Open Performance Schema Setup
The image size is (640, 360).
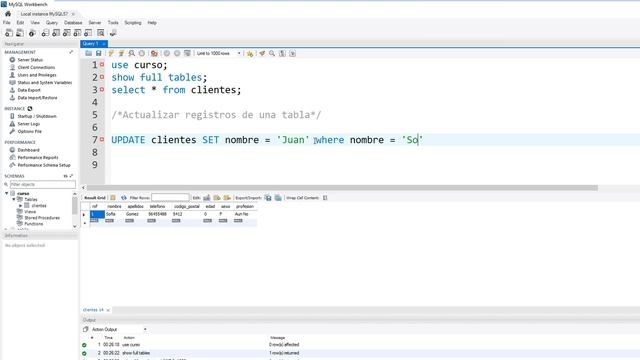pos(44,165)
